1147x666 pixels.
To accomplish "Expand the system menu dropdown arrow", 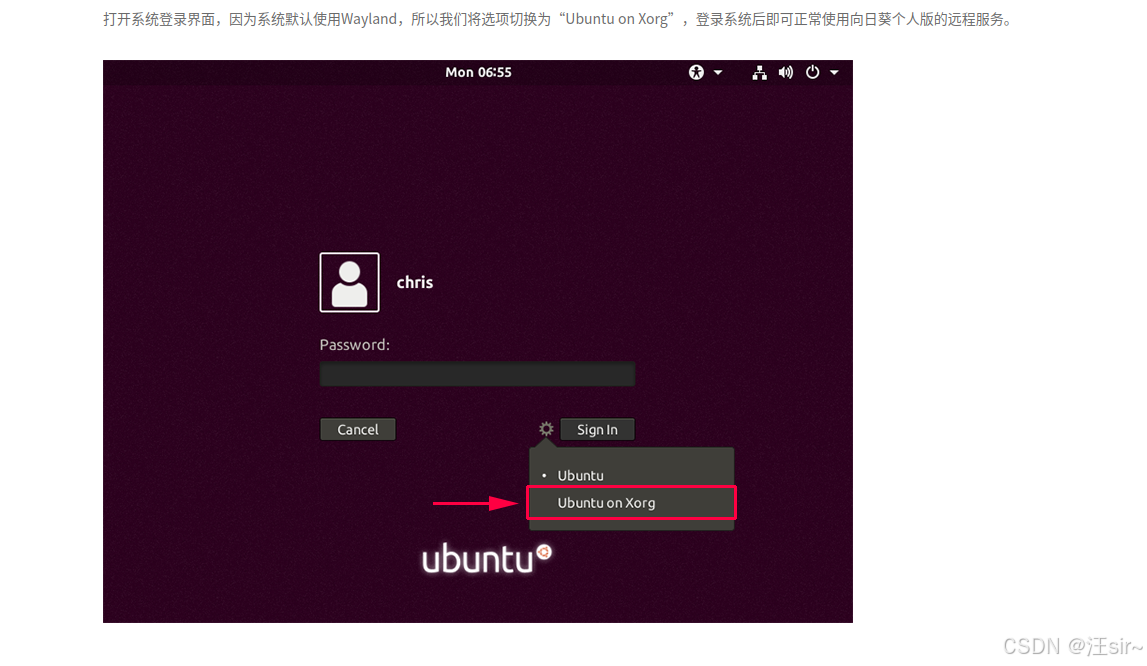I will tap(834, 72).
